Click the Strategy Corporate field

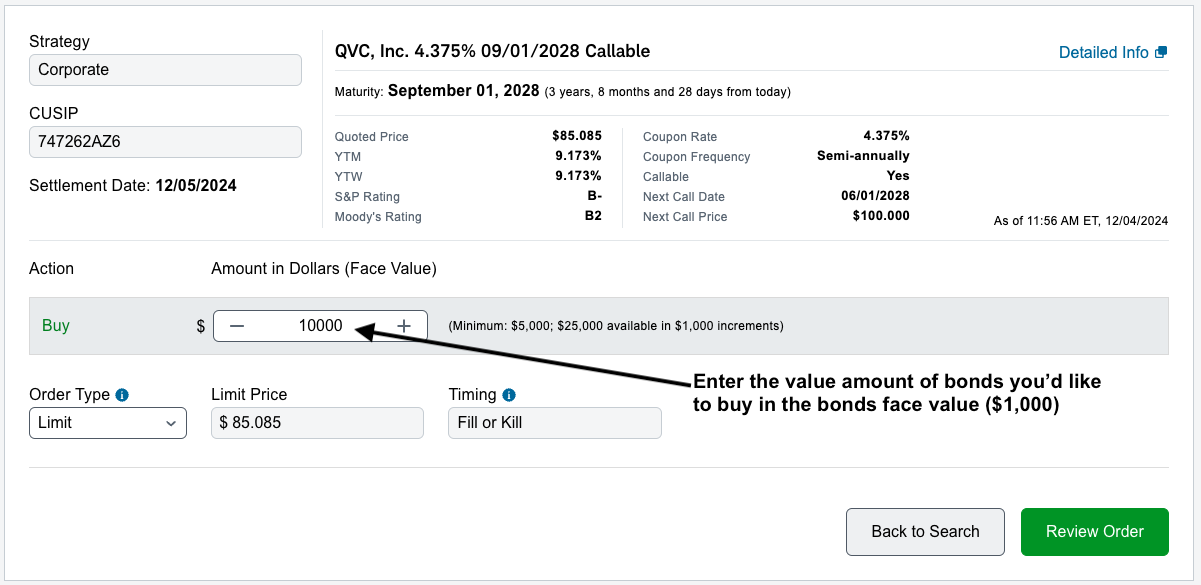[165, 70]
